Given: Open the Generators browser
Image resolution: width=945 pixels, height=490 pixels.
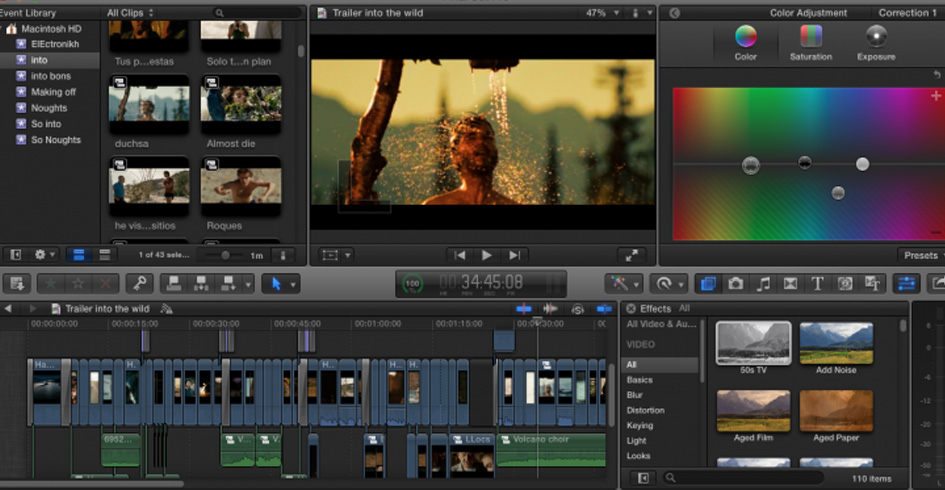Looking at the screenshot, I should (x=845, y=283).
